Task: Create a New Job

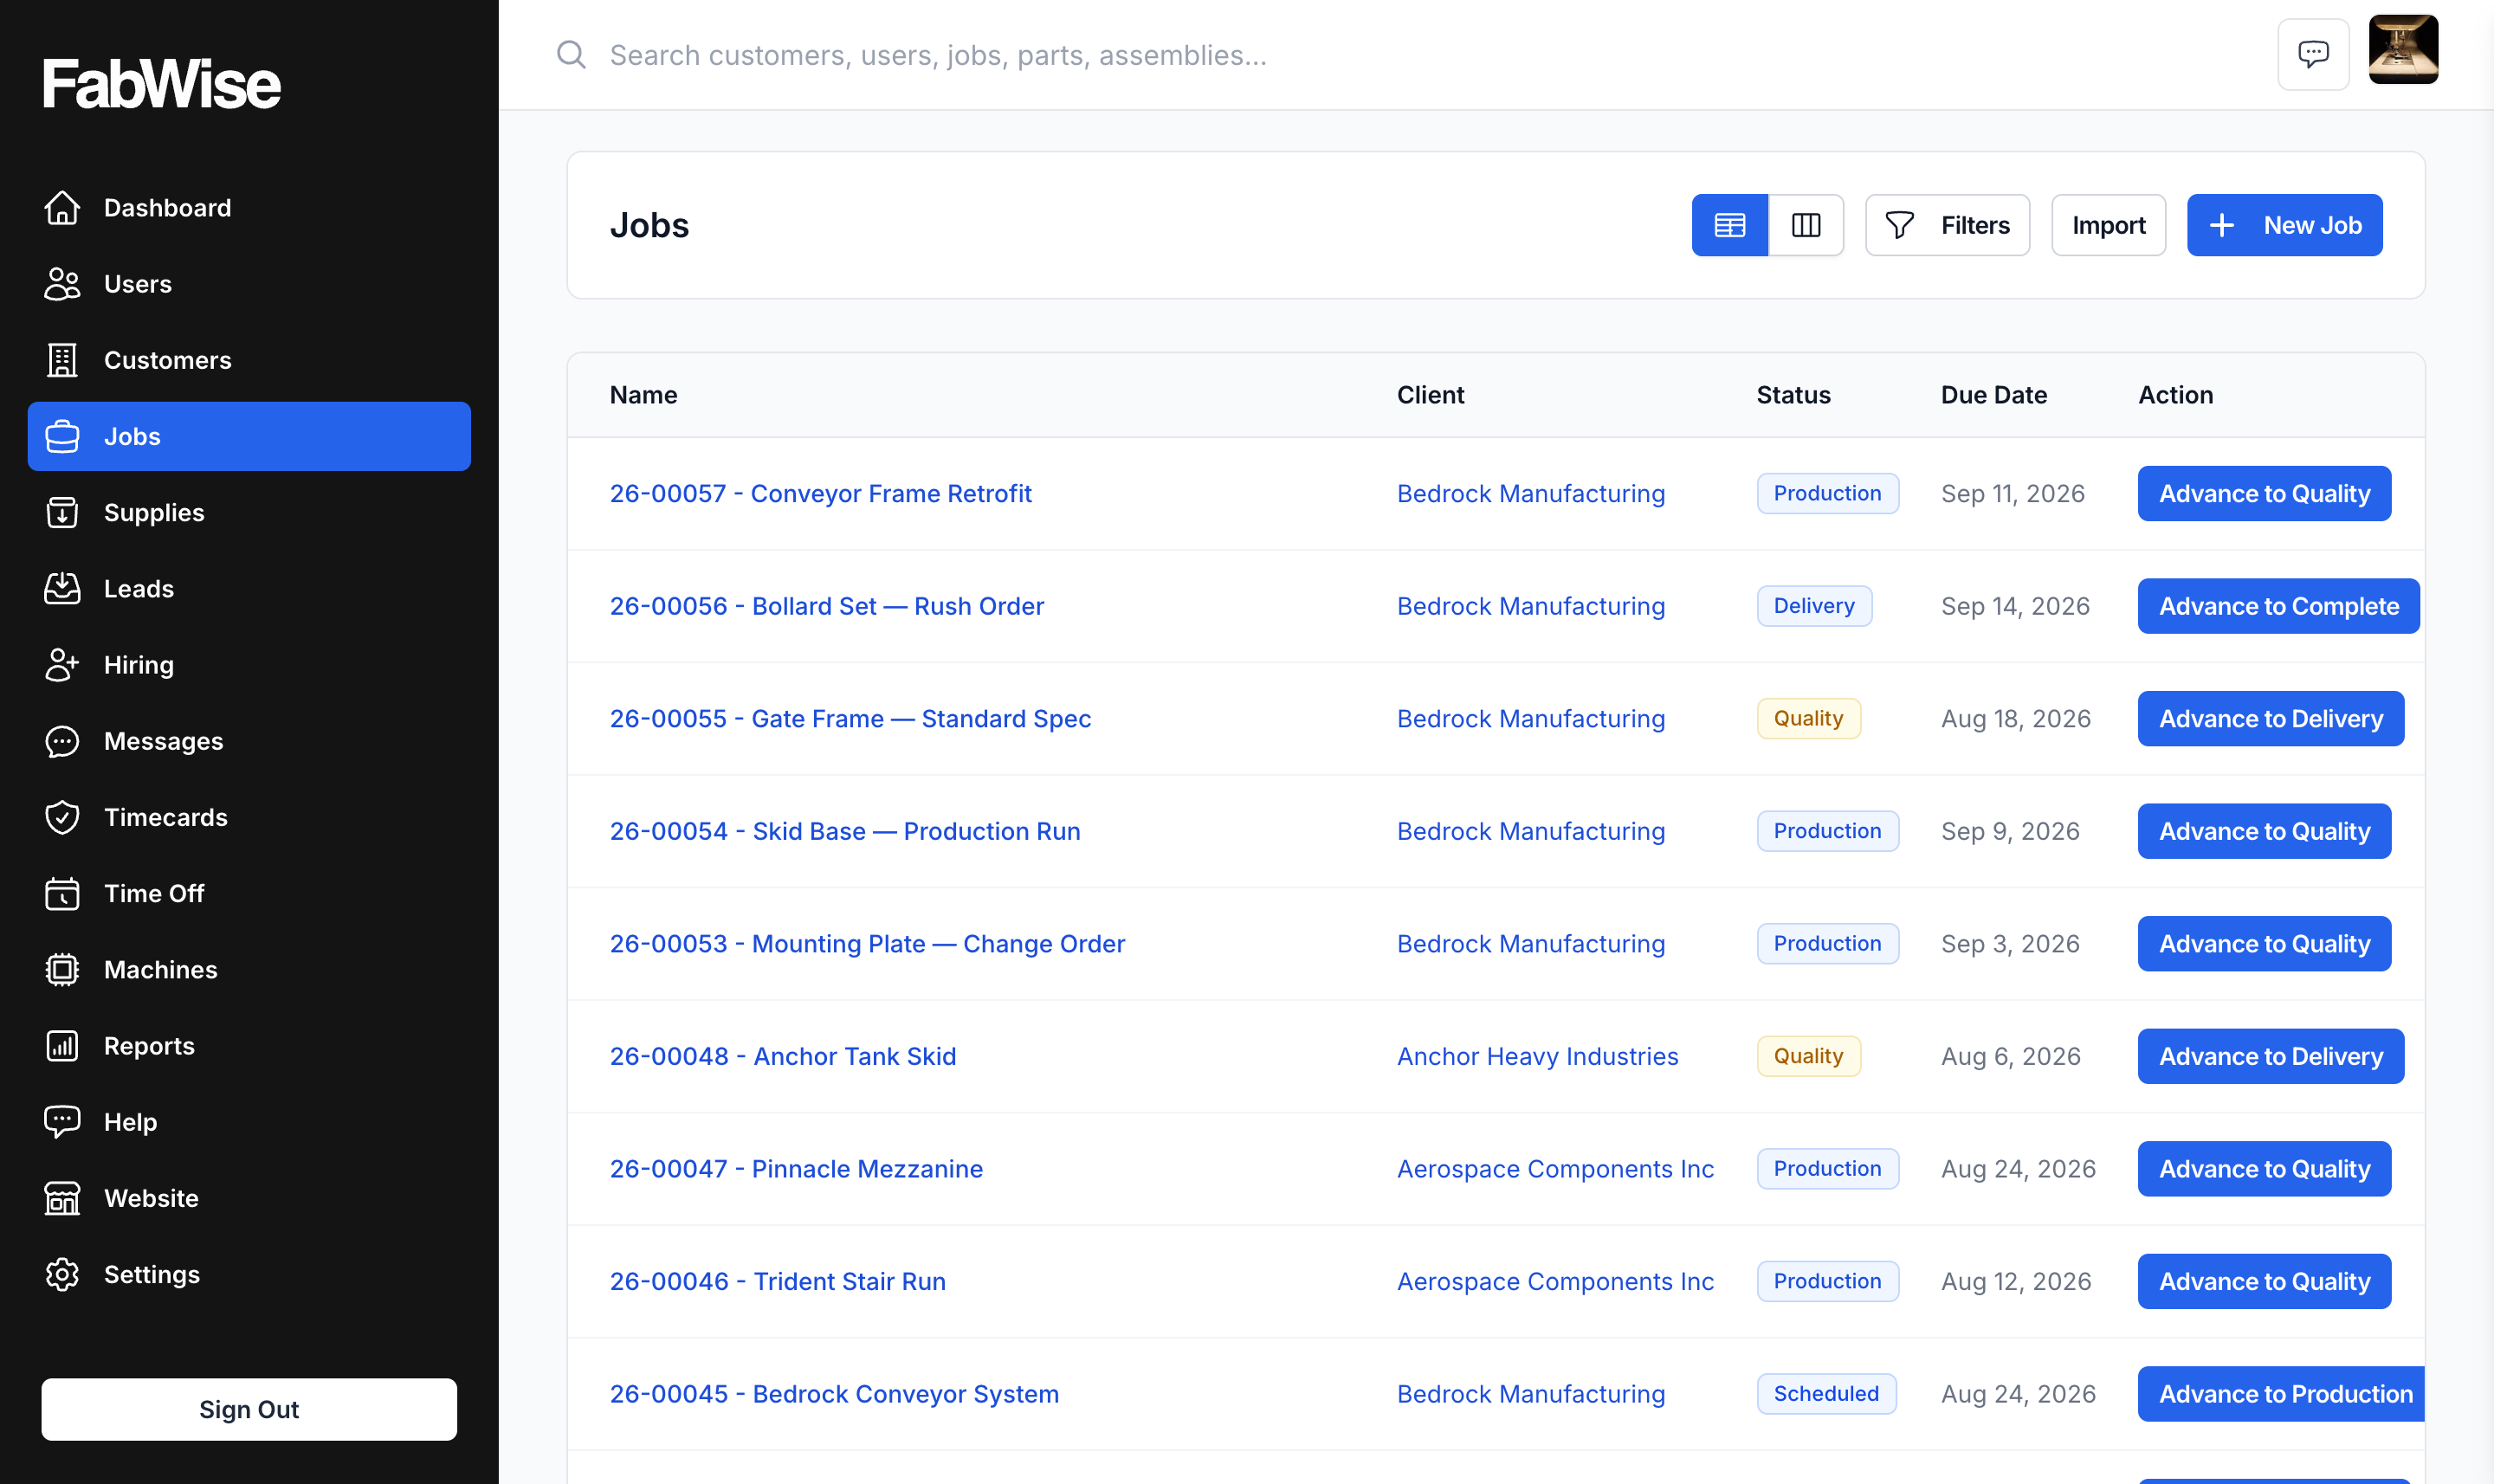Action: pyautogui.click(x=2284, y=225)
